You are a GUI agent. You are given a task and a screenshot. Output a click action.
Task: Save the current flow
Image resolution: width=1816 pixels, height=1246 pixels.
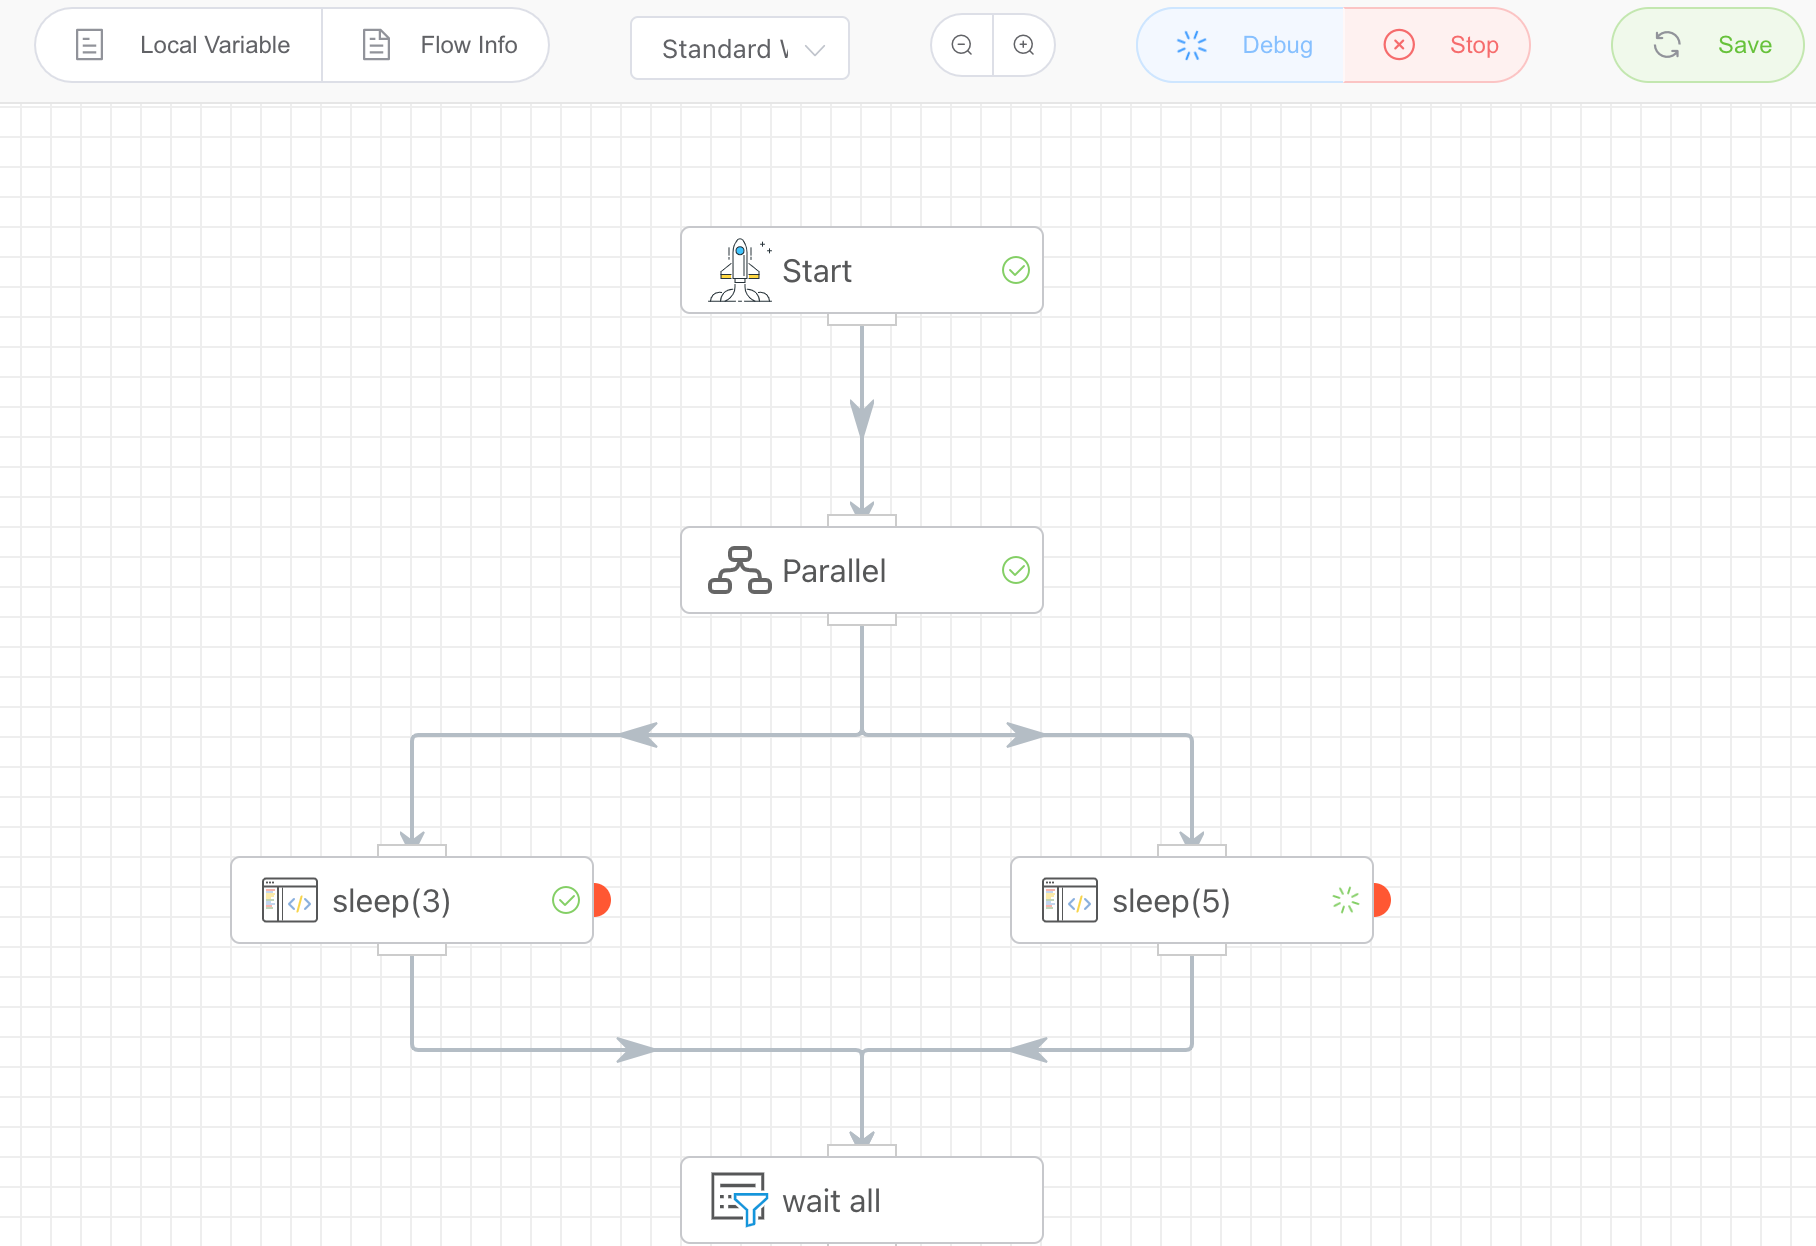pos(1708,45)
